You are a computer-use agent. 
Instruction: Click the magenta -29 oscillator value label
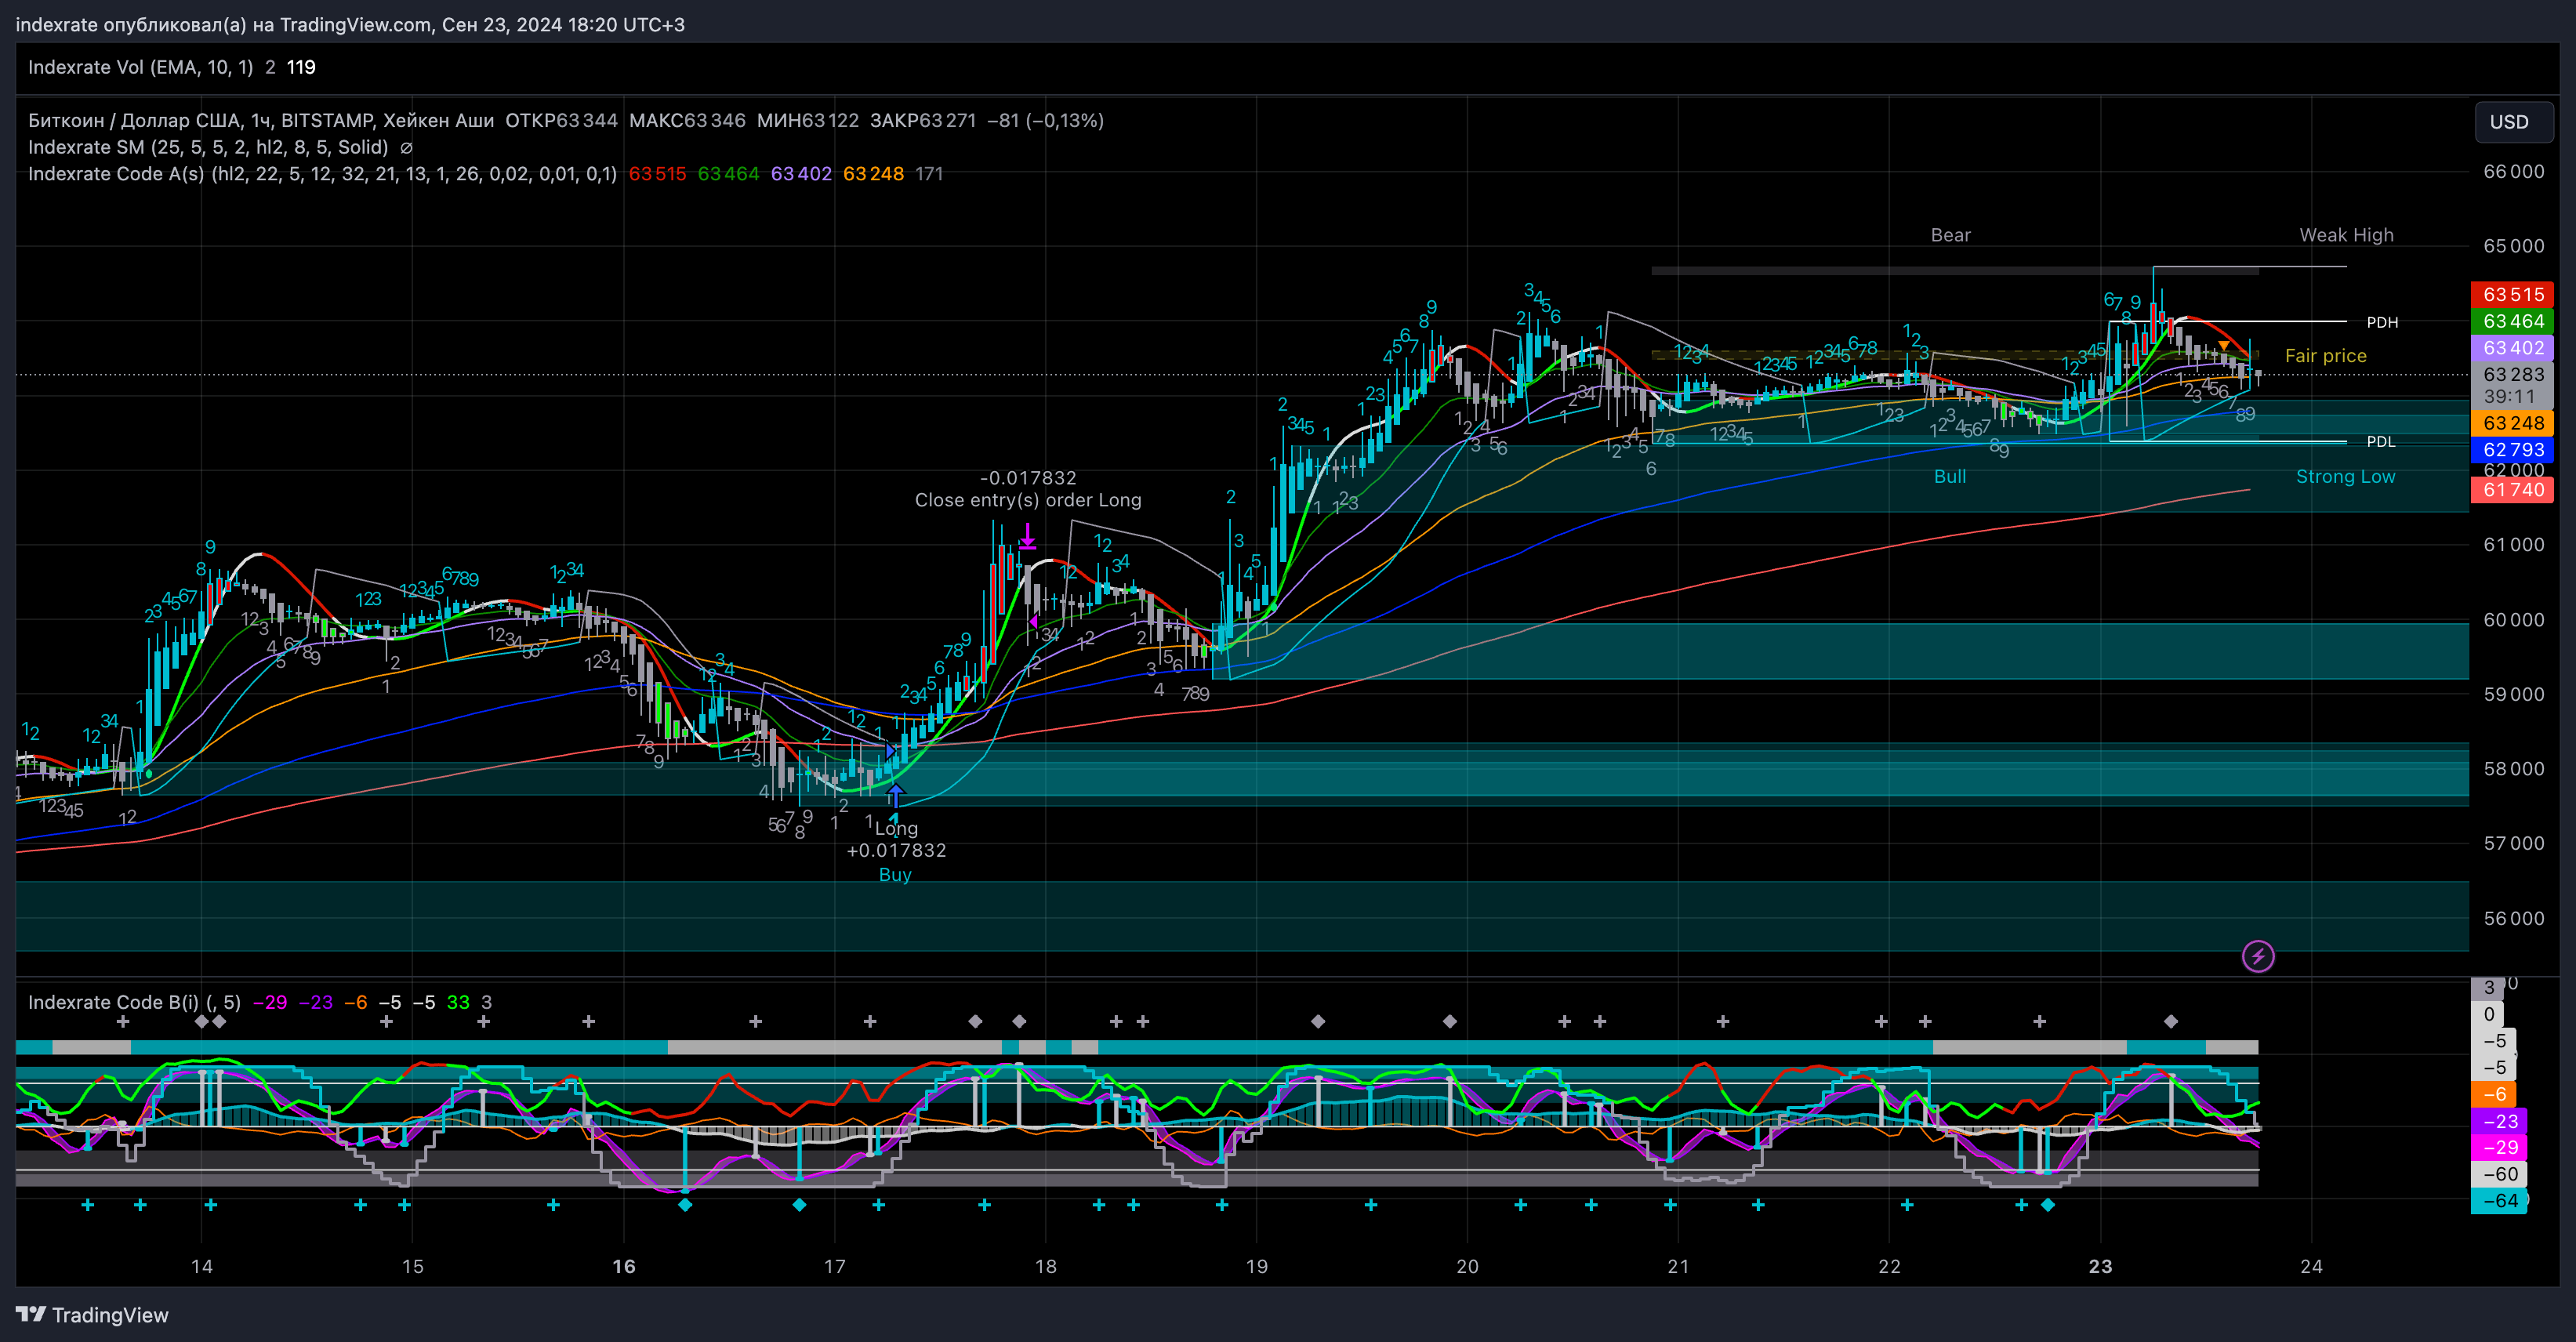click(2499, 1147)
